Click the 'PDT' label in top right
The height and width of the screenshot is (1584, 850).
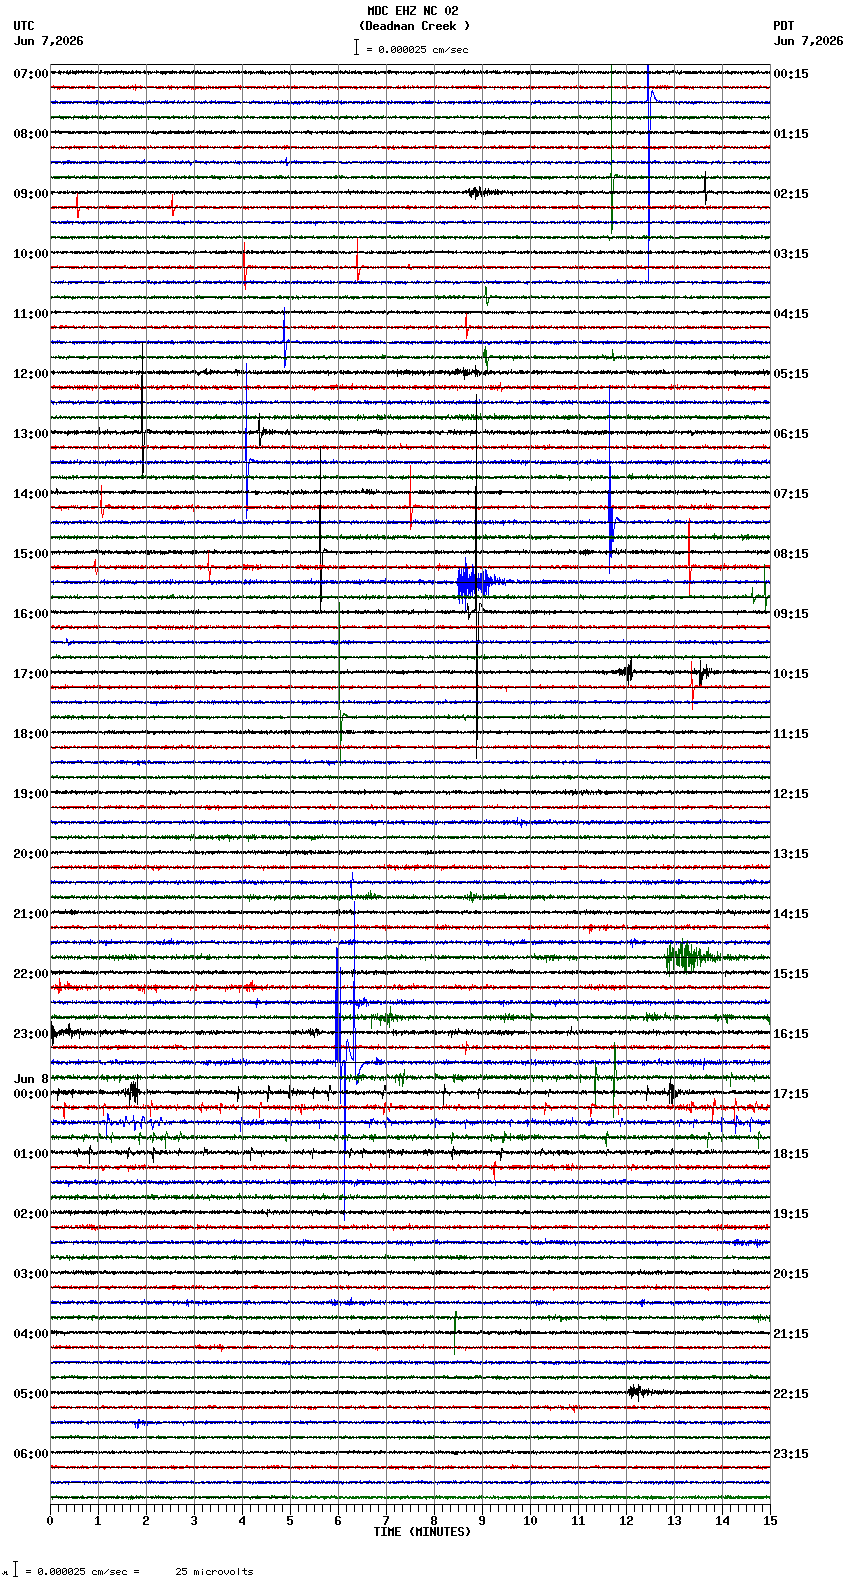pyautogui.click(x=783, y=26)
